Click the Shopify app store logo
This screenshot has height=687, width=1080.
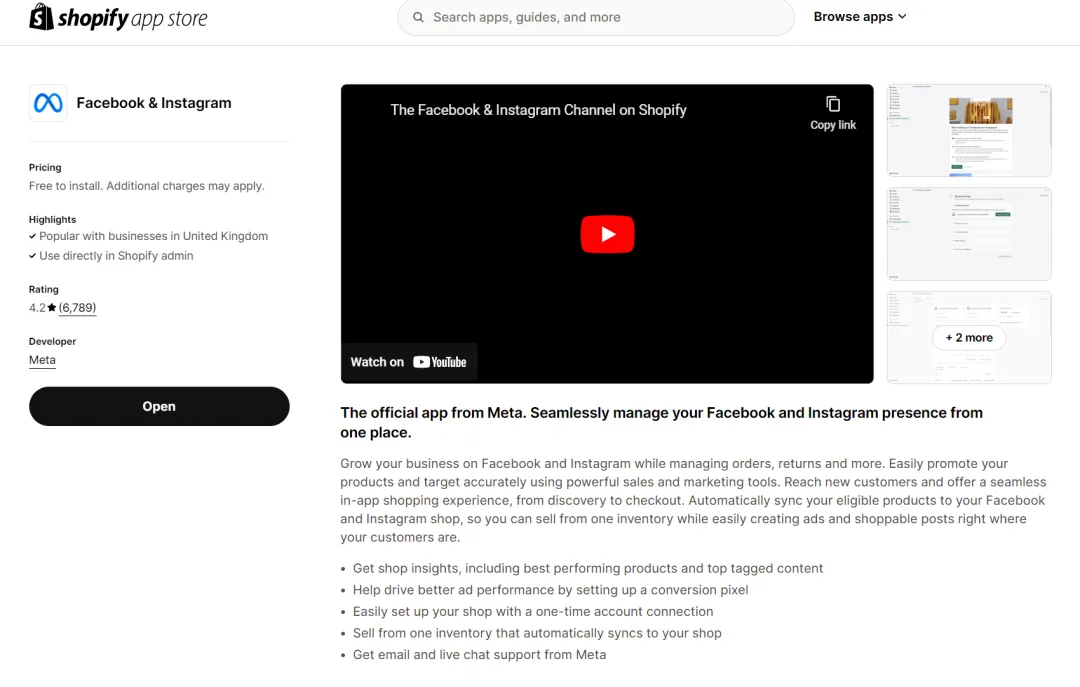click(118, 17)
